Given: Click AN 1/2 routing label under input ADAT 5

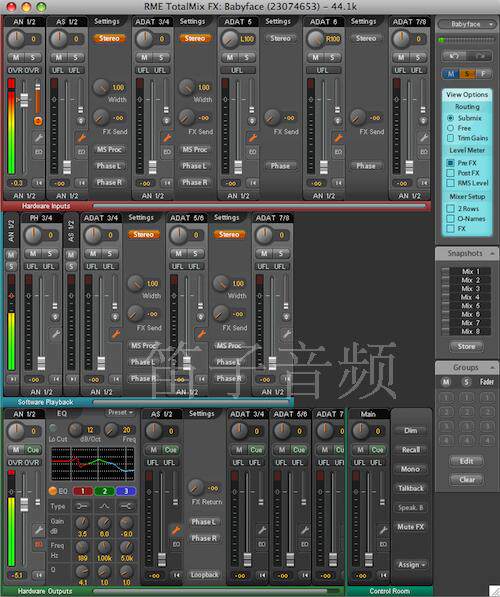Looking at the screenshot, I should pyautogui.click(x=238, y=196).
